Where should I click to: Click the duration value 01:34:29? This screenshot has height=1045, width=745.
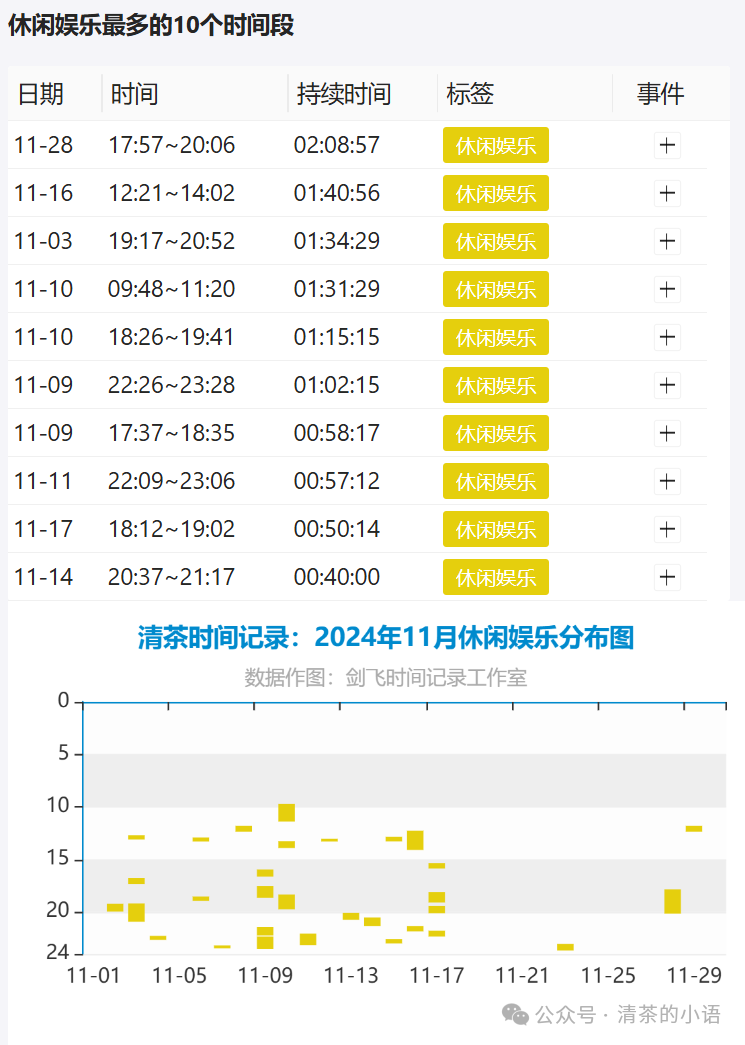point(337,241)
